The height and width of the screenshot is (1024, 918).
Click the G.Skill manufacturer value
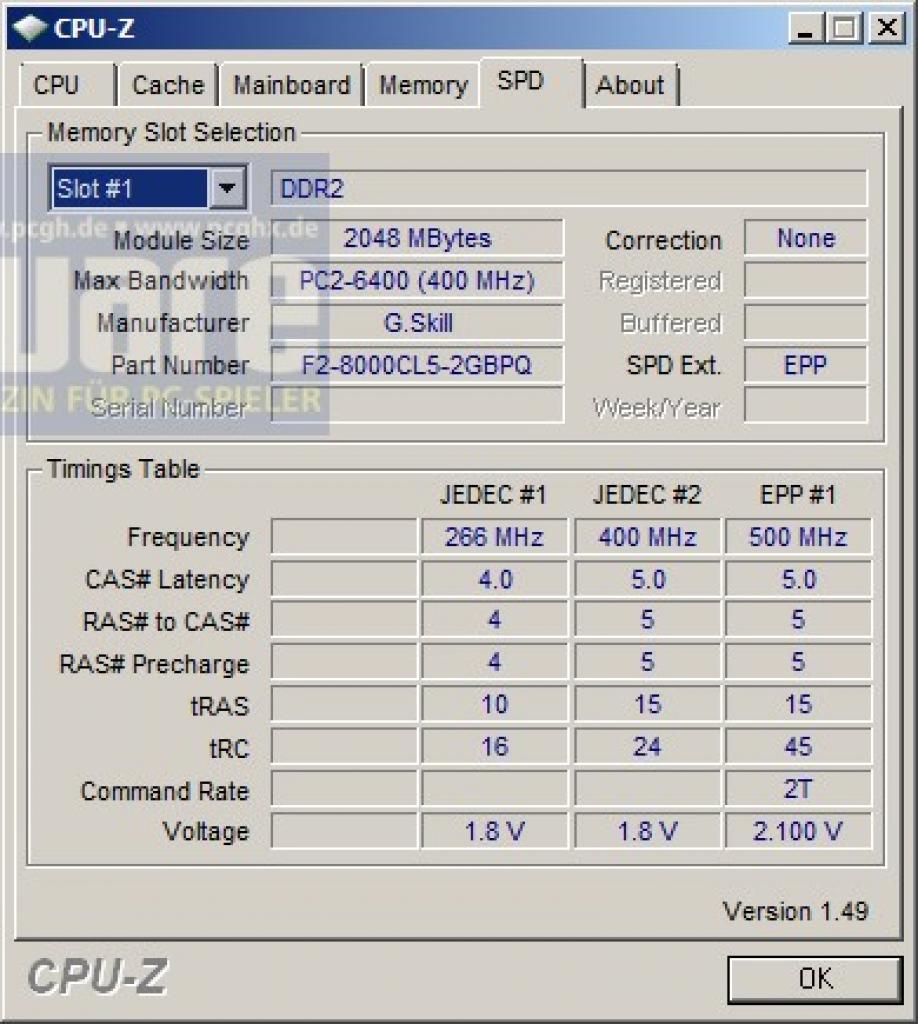pyautogui.click(x=417, y=323)
